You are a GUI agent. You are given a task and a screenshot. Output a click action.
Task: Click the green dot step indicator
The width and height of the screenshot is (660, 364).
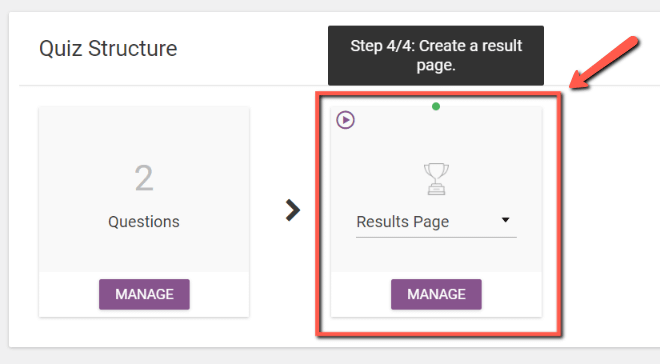(436, 106)
